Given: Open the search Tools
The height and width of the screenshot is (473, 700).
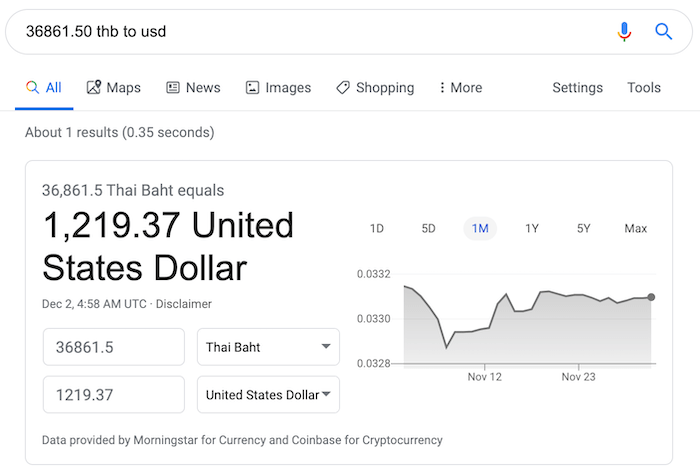Looking at the screenshot, I should (x=643, y=87).
